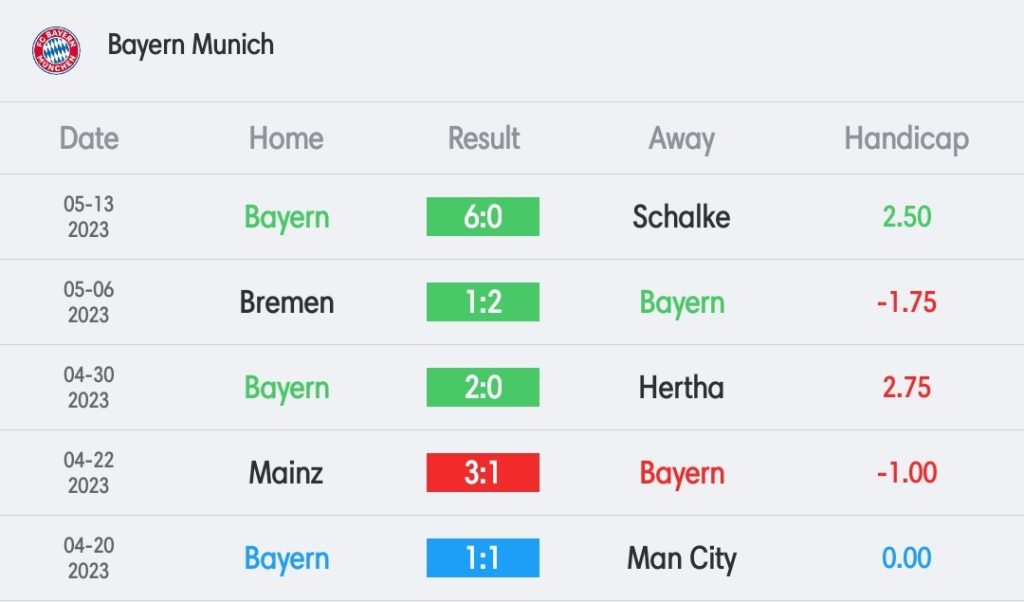Select the Home column header

[x=286, y=138]
